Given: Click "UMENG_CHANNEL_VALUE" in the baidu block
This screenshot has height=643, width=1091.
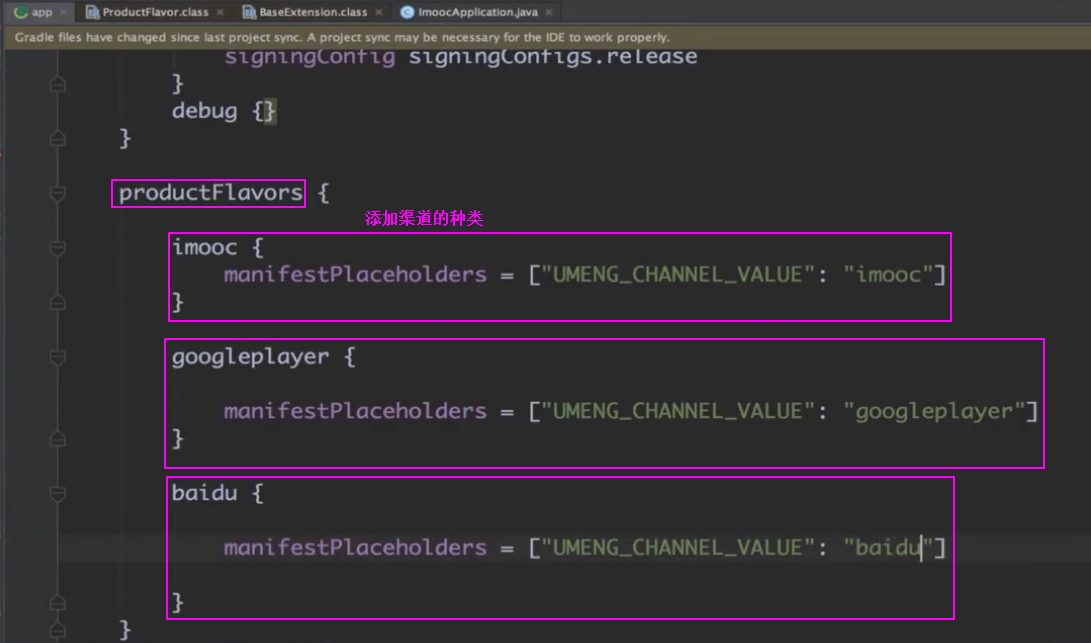Looking at the screenshot, I should (678, 547).
